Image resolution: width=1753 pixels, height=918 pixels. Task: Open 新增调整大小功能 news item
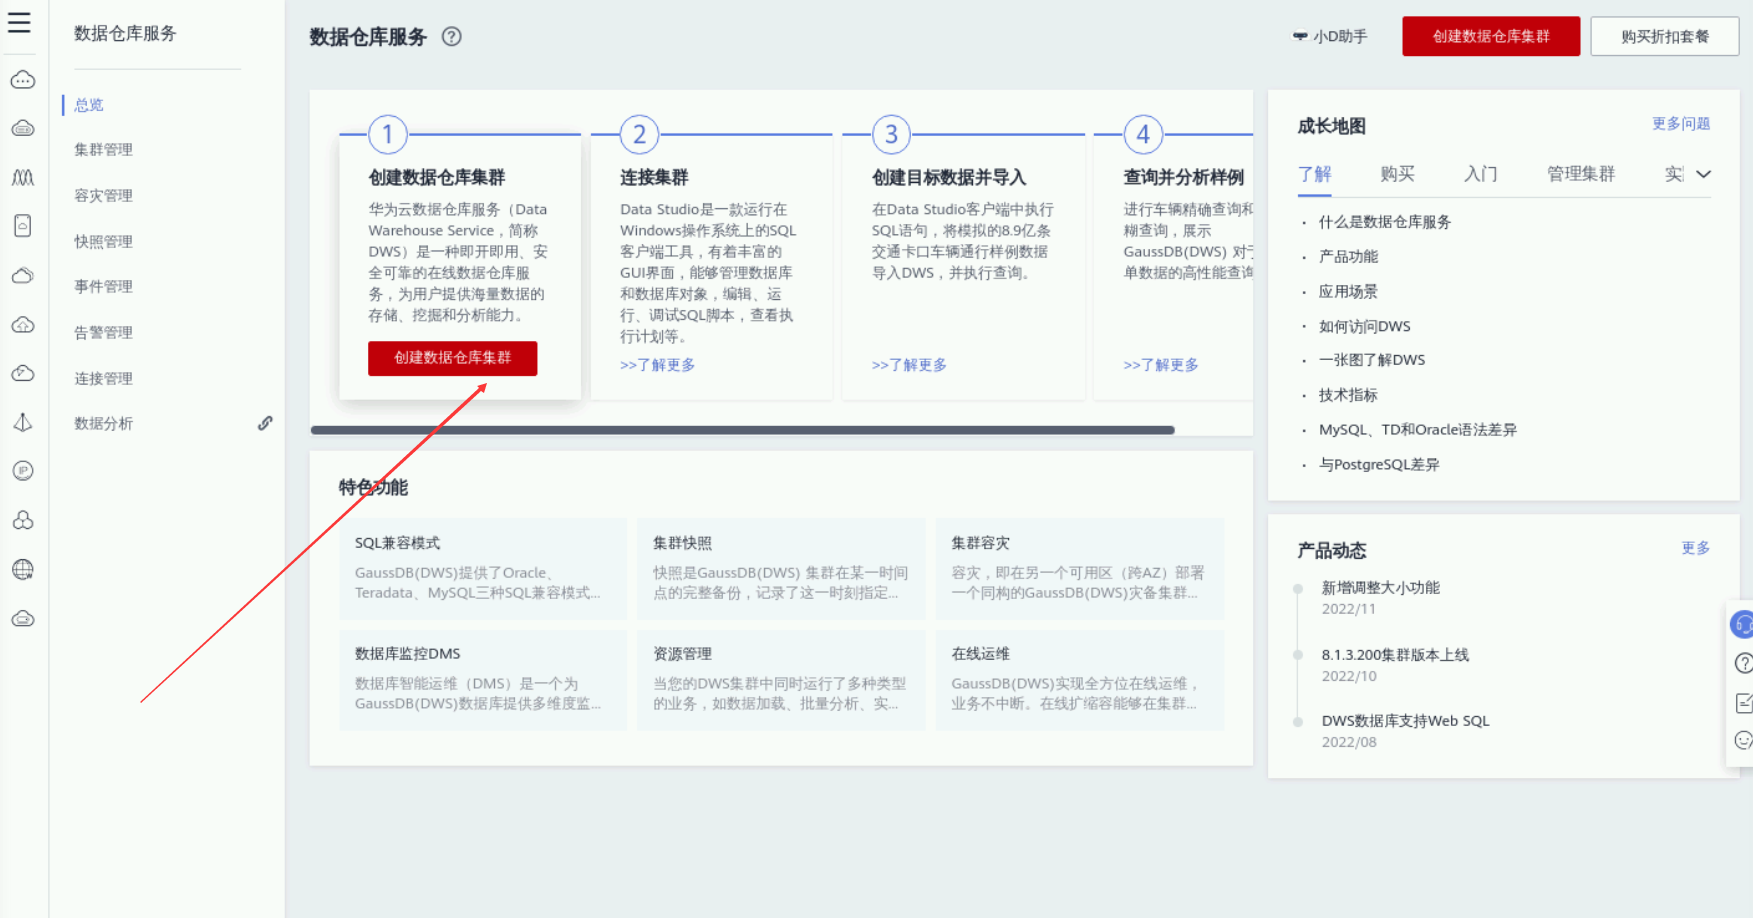click(1381, 588)
